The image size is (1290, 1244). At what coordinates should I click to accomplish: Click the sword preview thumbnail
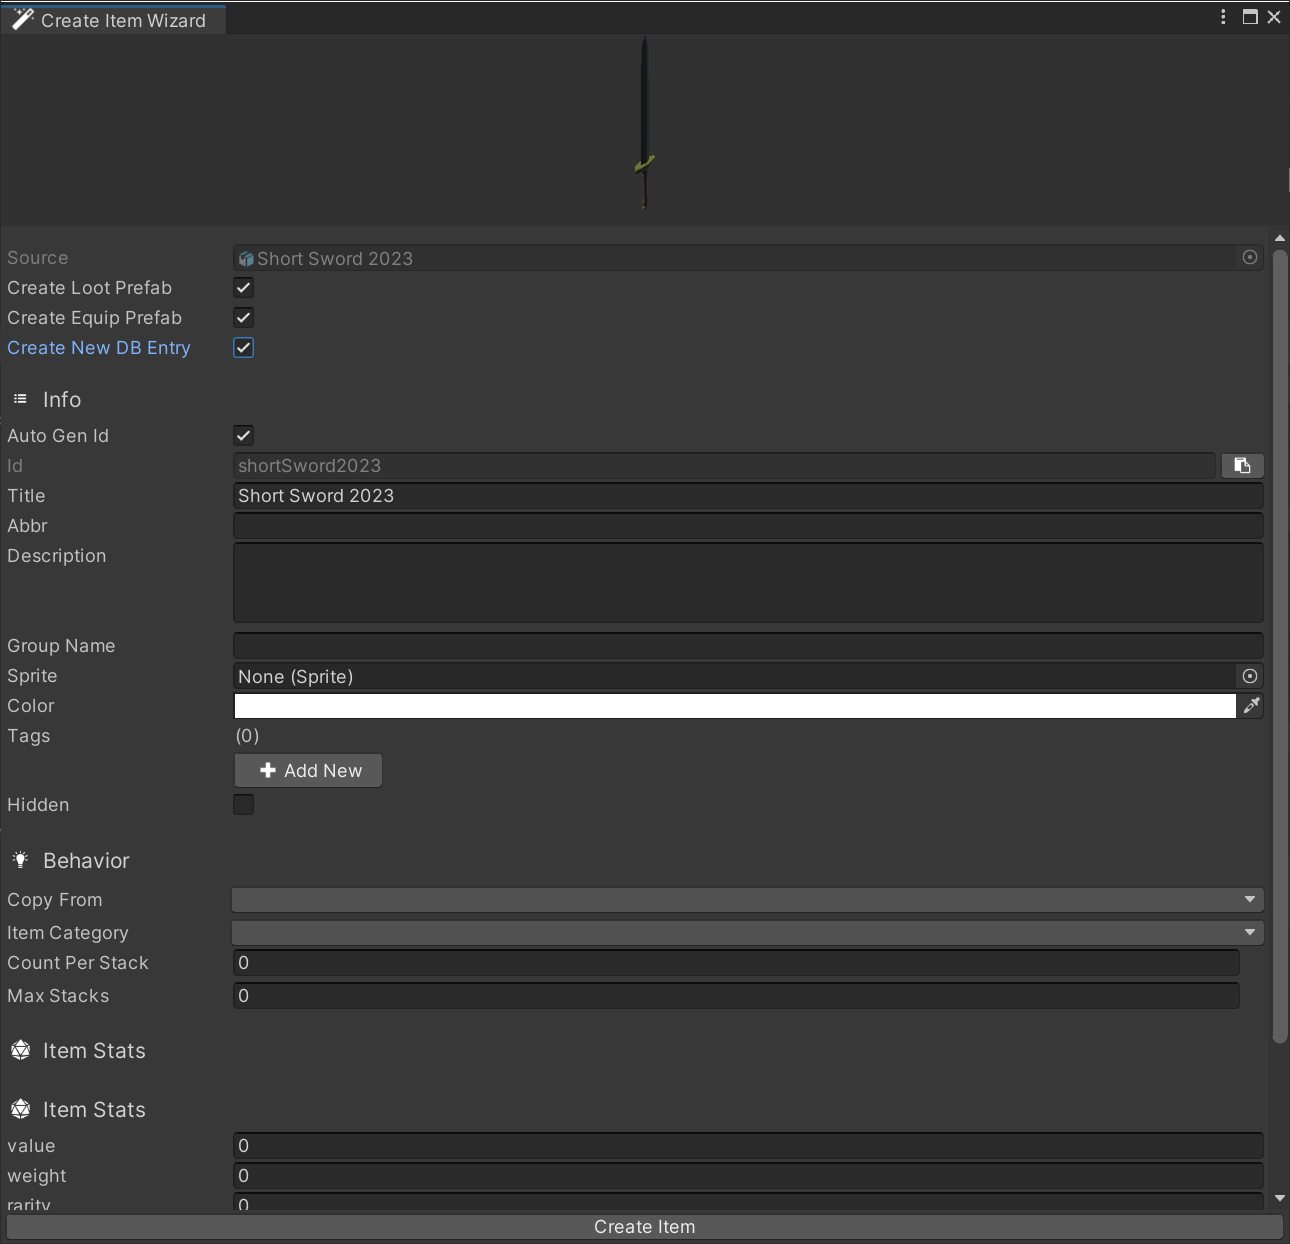point(644,125)
